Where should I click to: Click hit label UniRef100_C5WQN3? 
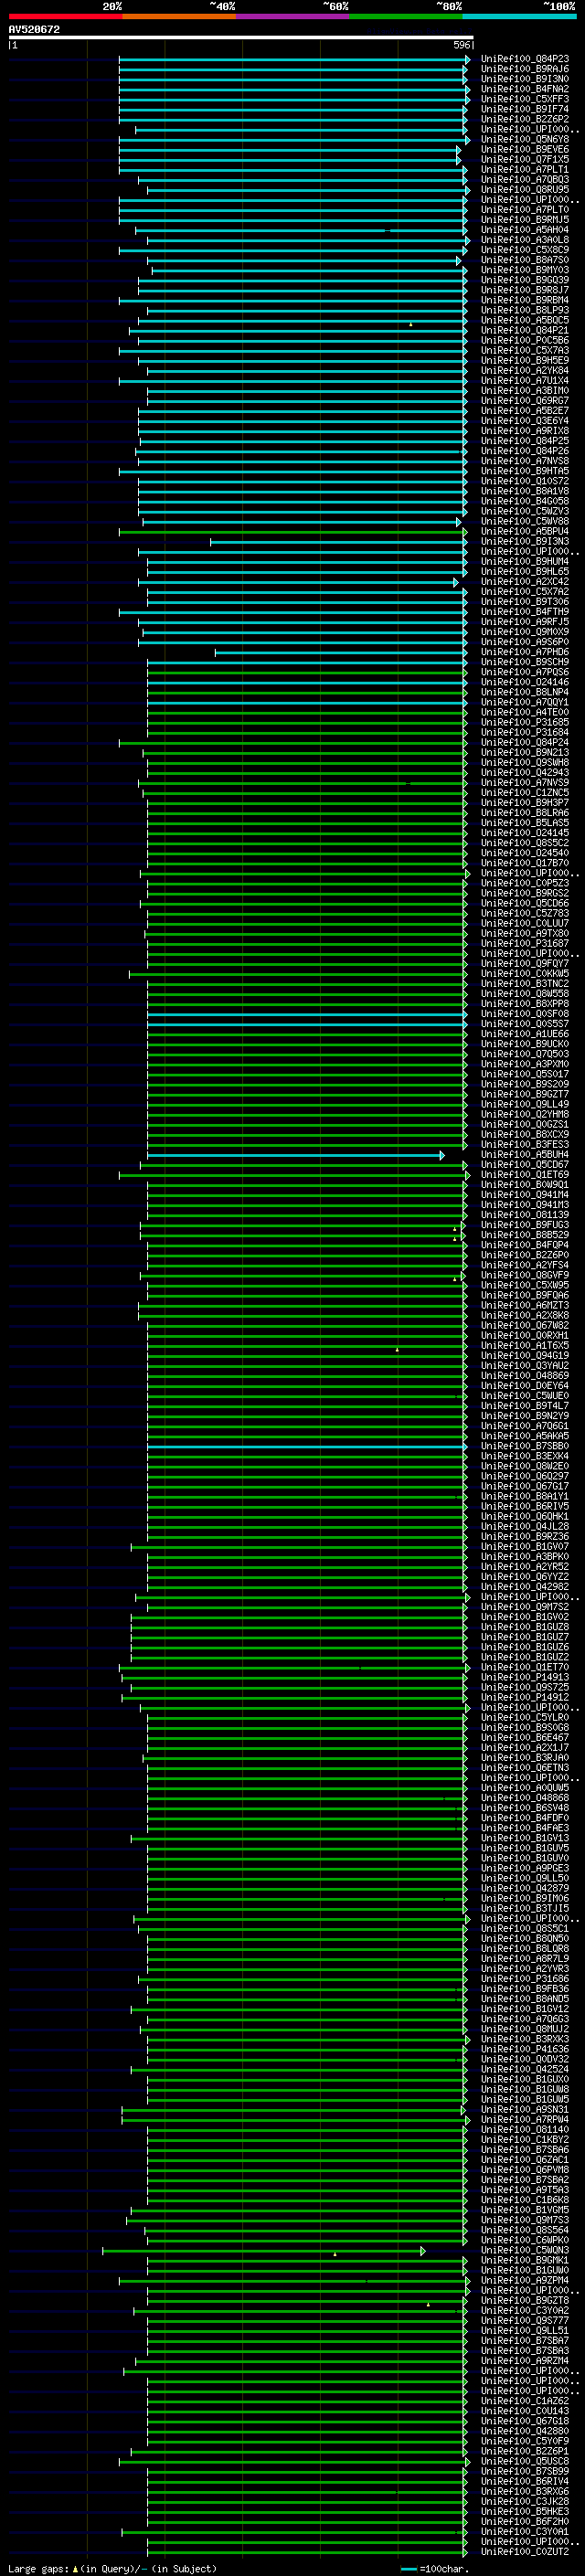click(x=525, y=2251)
